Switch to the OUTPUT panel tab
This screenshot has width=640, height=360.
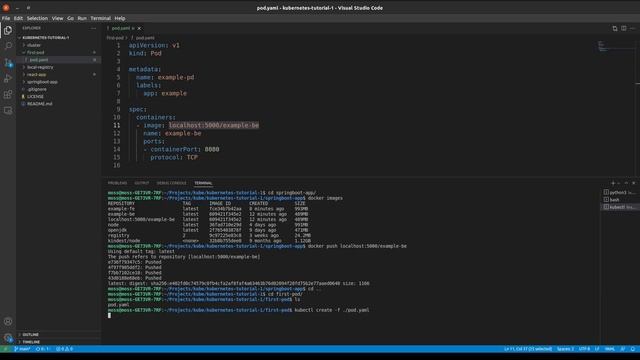(x=142, y=183)
